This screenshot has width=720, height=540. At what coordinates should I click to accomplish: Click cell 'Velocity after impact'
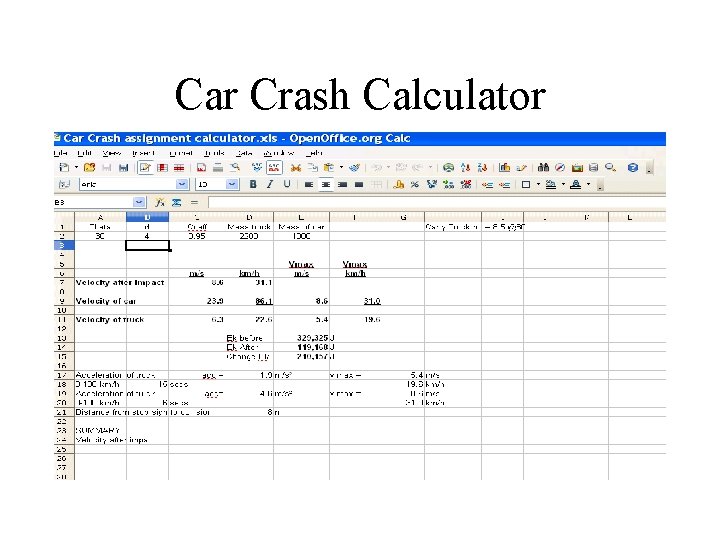(x=120, y=282)
